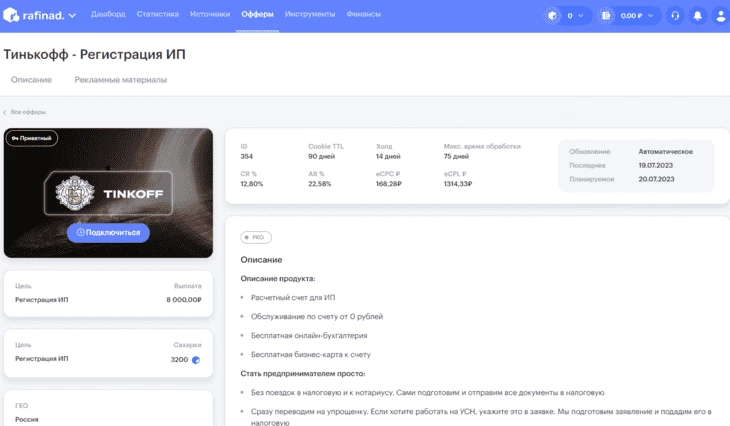Screen dimensions: 730x426
Task: Click bullet Обслуживание по счету от 0 рублей
Action: [x=317, y=317]
